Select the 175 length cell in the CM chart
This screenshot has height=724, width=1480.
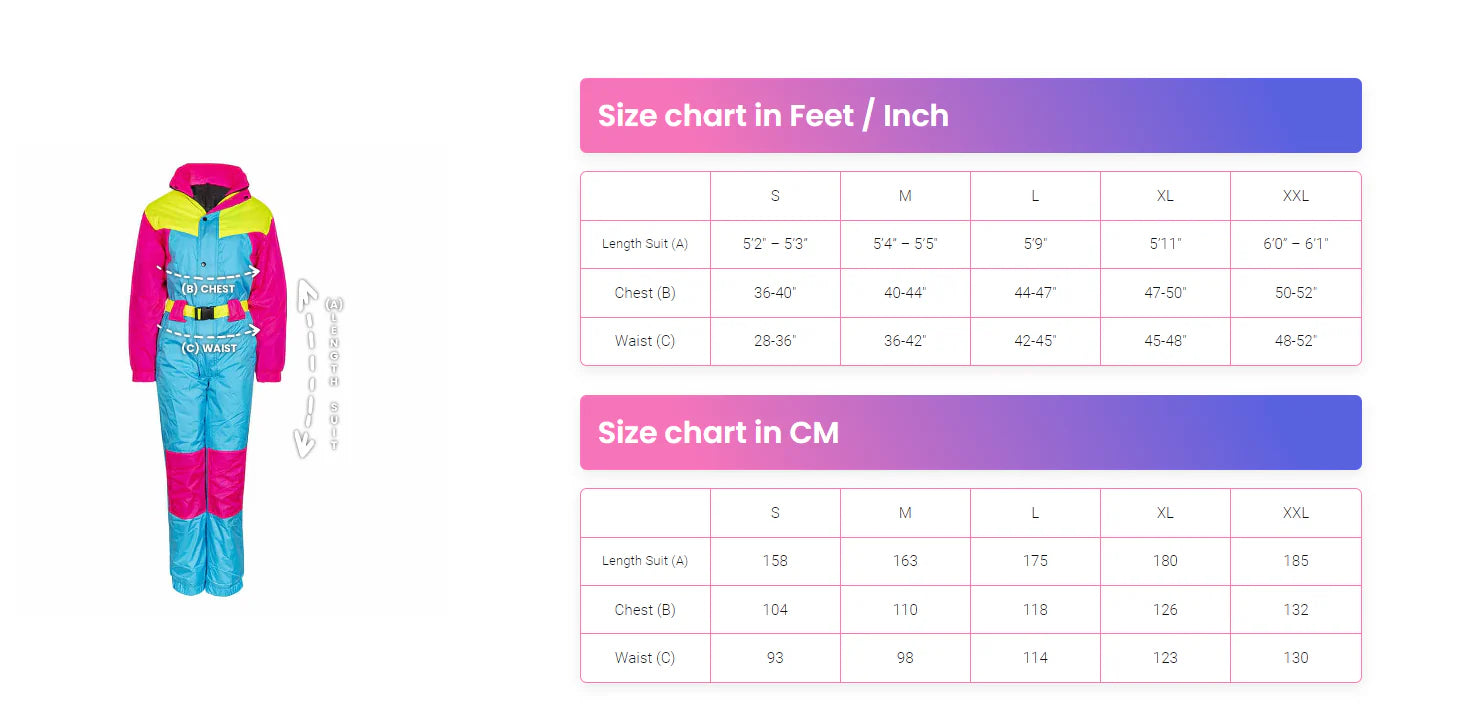pyautogui.click(x=1035, y=561)
